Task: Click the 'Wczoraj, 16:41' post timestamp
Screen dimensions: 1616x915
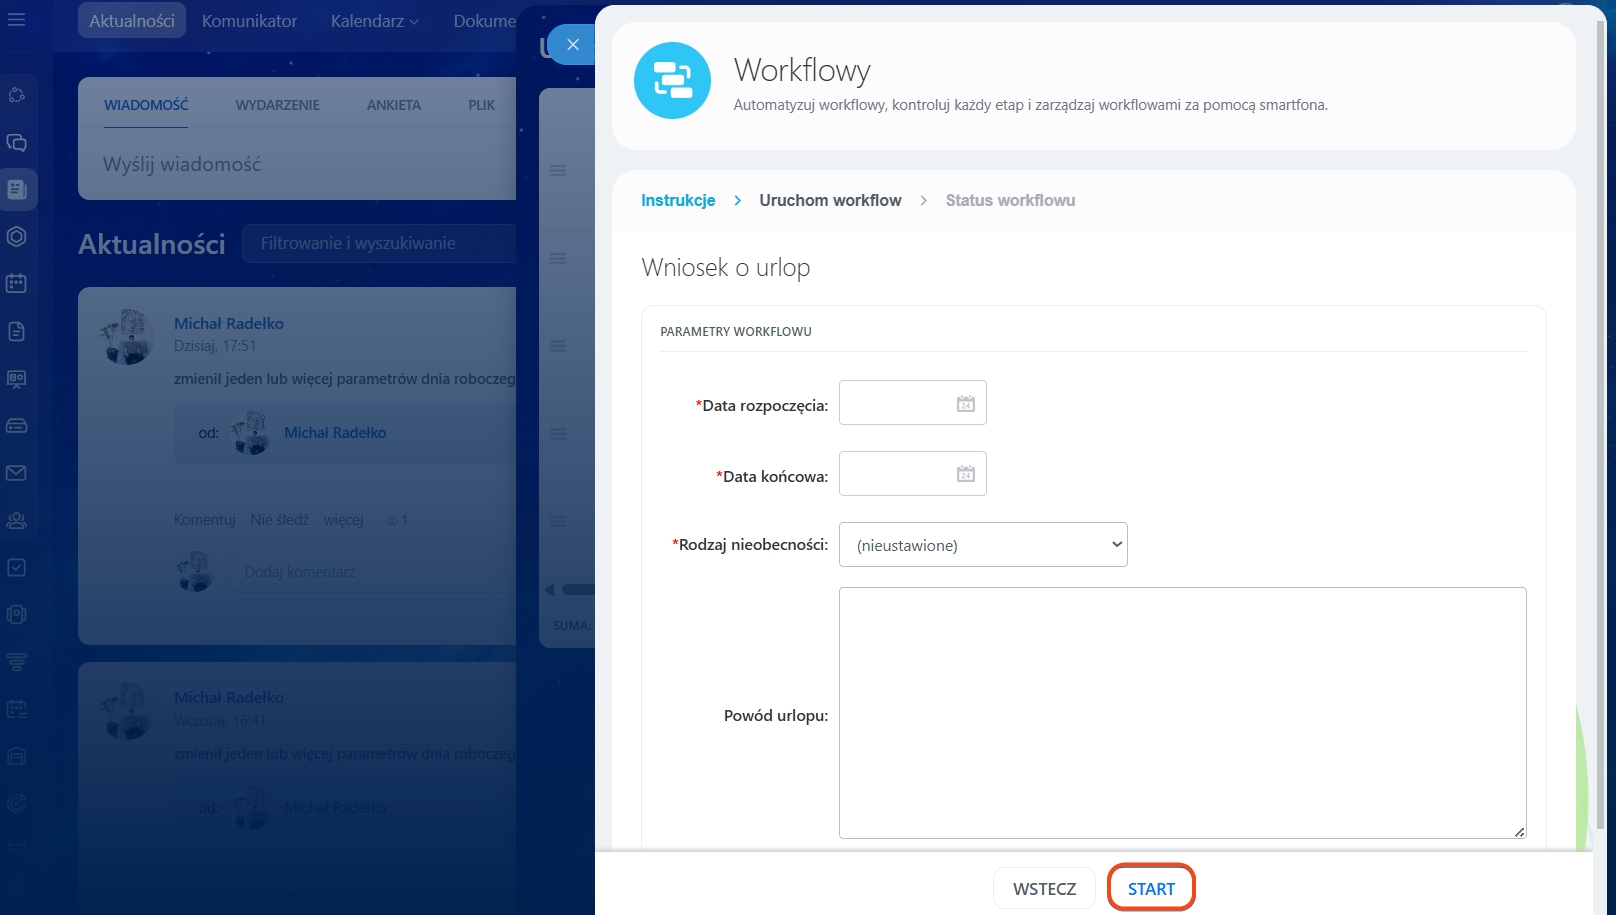Action: coord(220,720)
